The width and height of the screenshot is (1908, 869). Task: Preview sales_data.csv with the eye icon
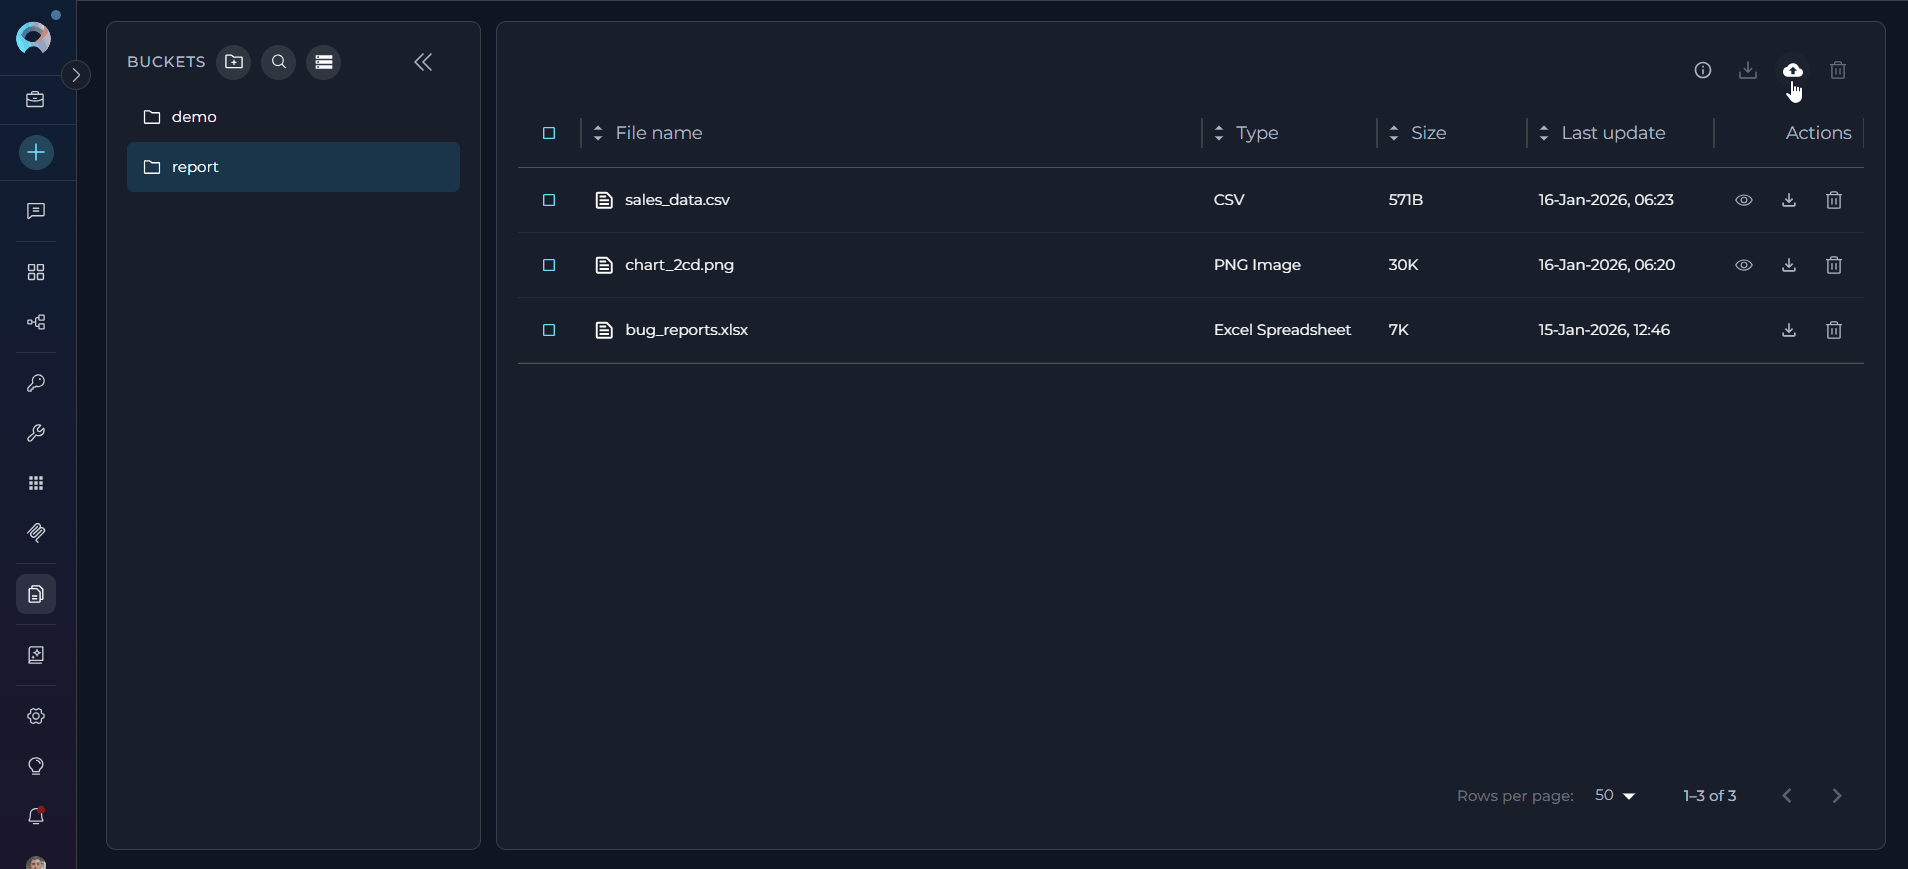click(x=1743, y=200)
